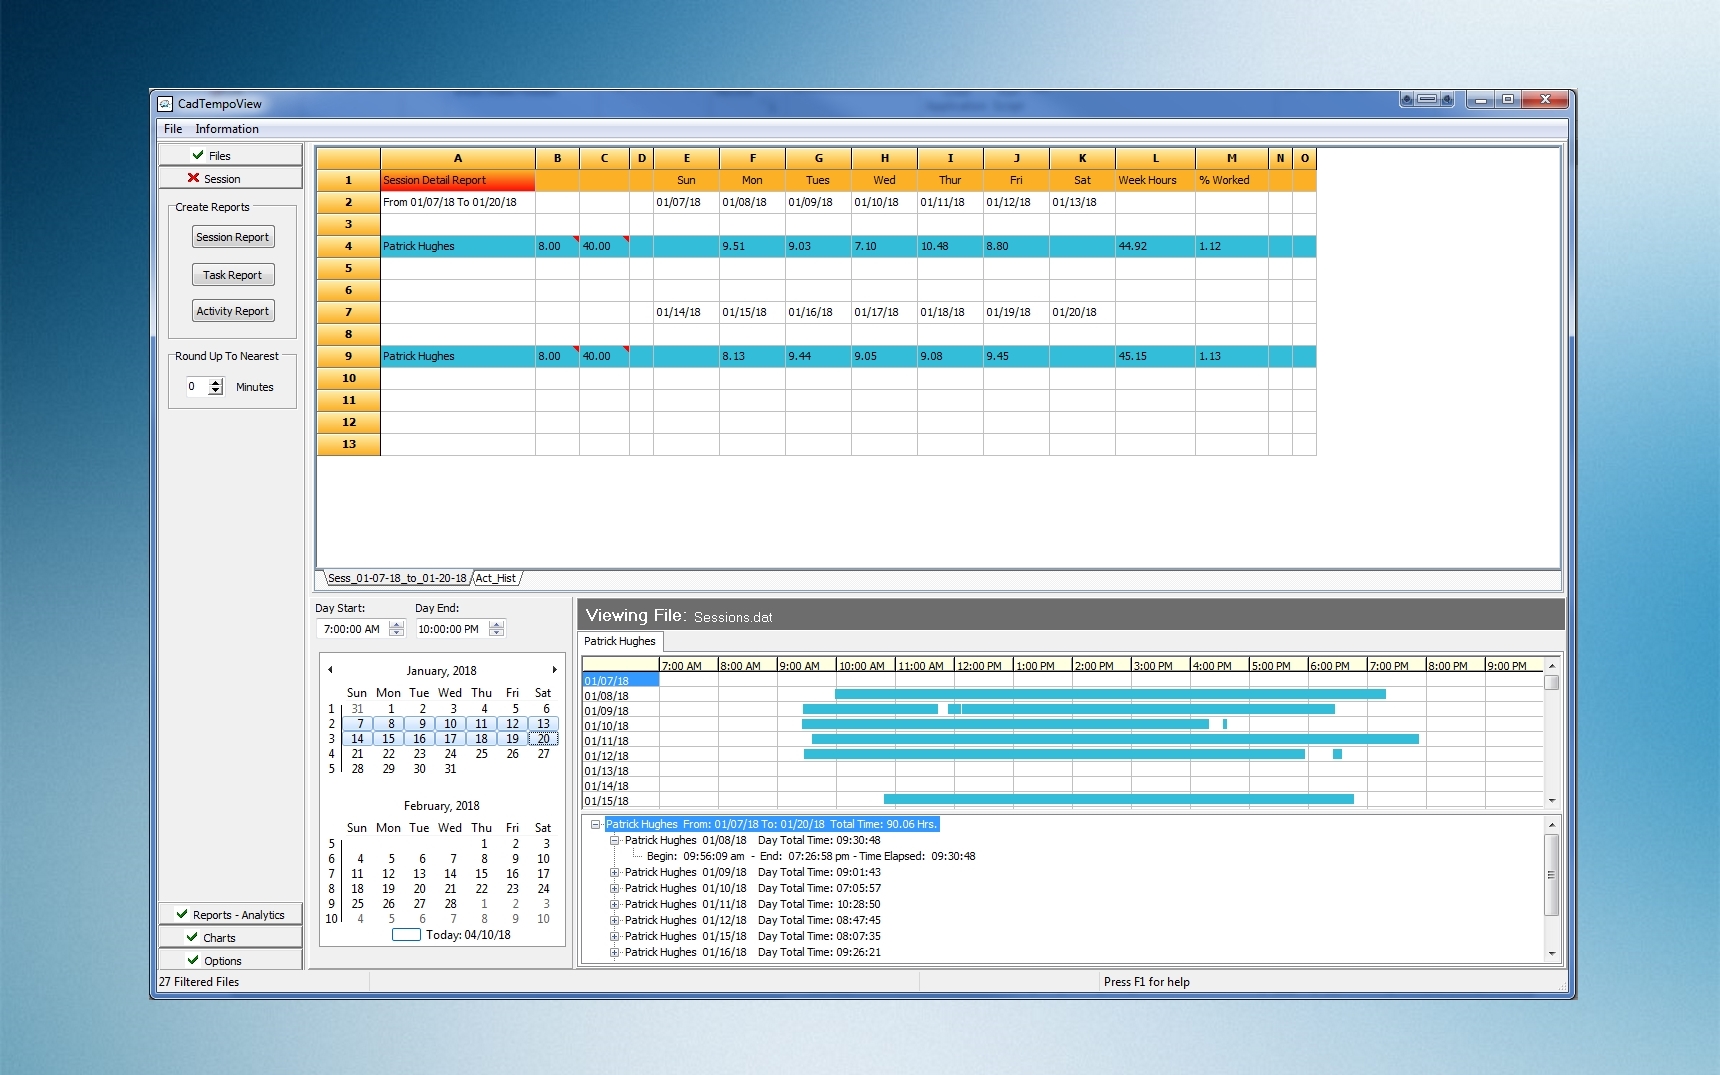Screen dimensions: 1720x1075
Task: Open the Charts panel section
Action: point(230,937)
